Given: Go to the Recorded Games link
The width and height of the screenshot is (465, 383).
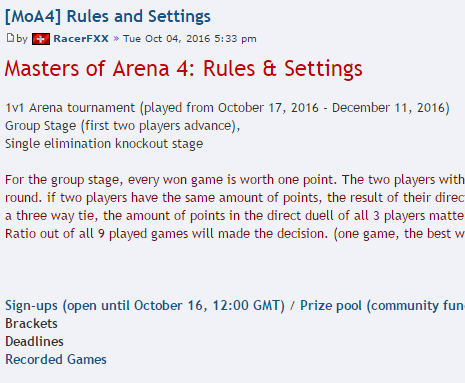Looking at the screenshot, I should [x=56, y=359].
